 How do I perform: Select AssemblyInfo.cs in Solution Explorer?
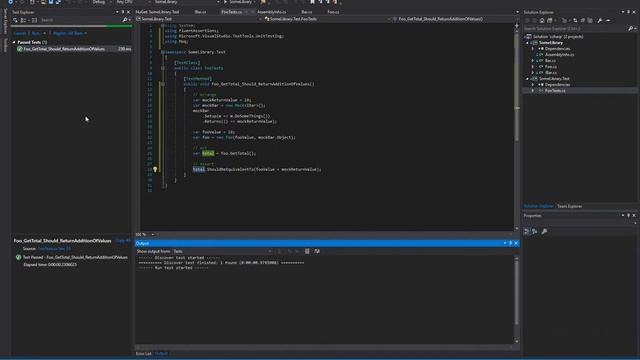(560, 55)
